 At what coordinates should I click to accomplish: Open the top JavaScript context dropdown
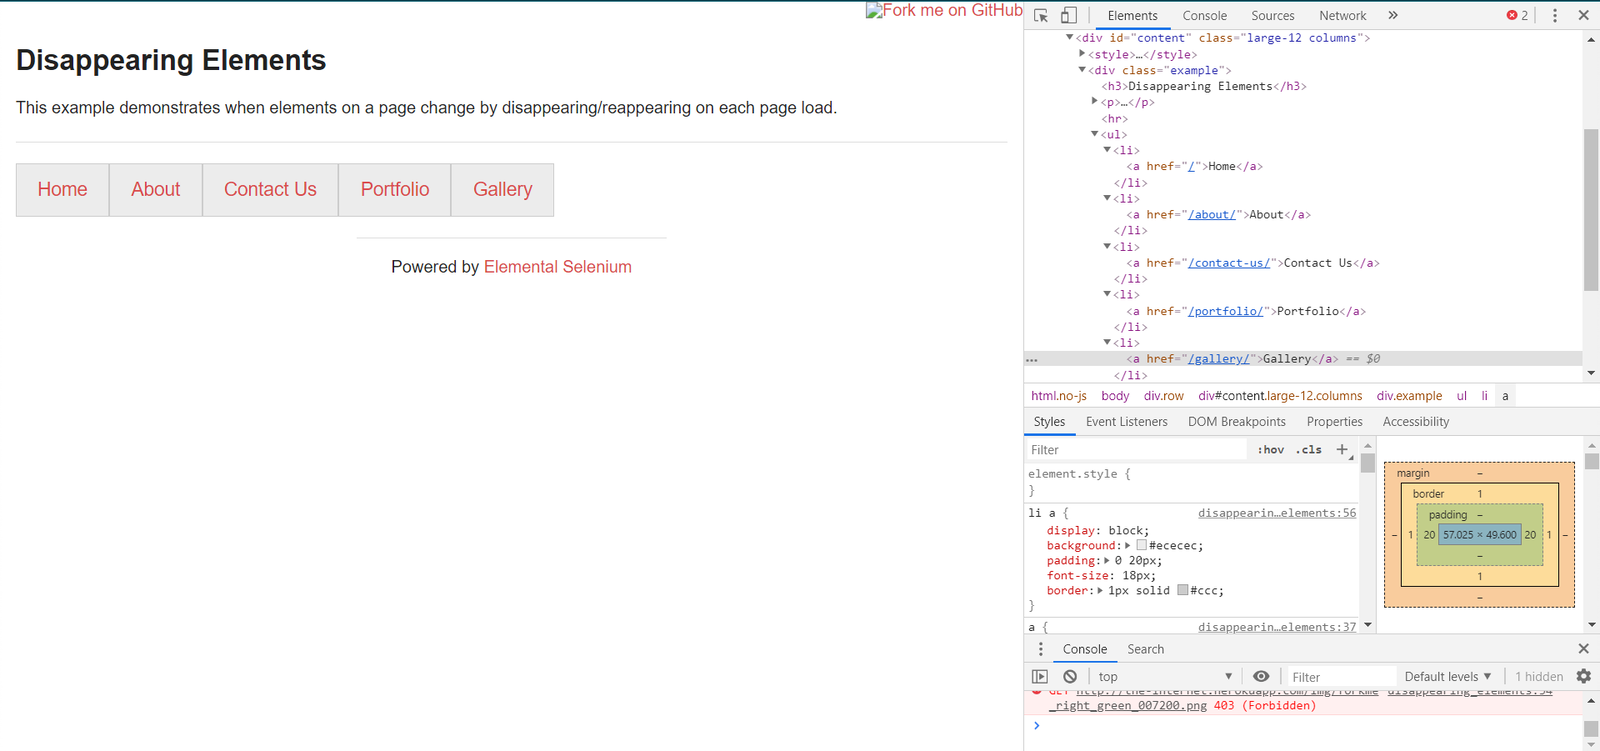pos(1164,677)
